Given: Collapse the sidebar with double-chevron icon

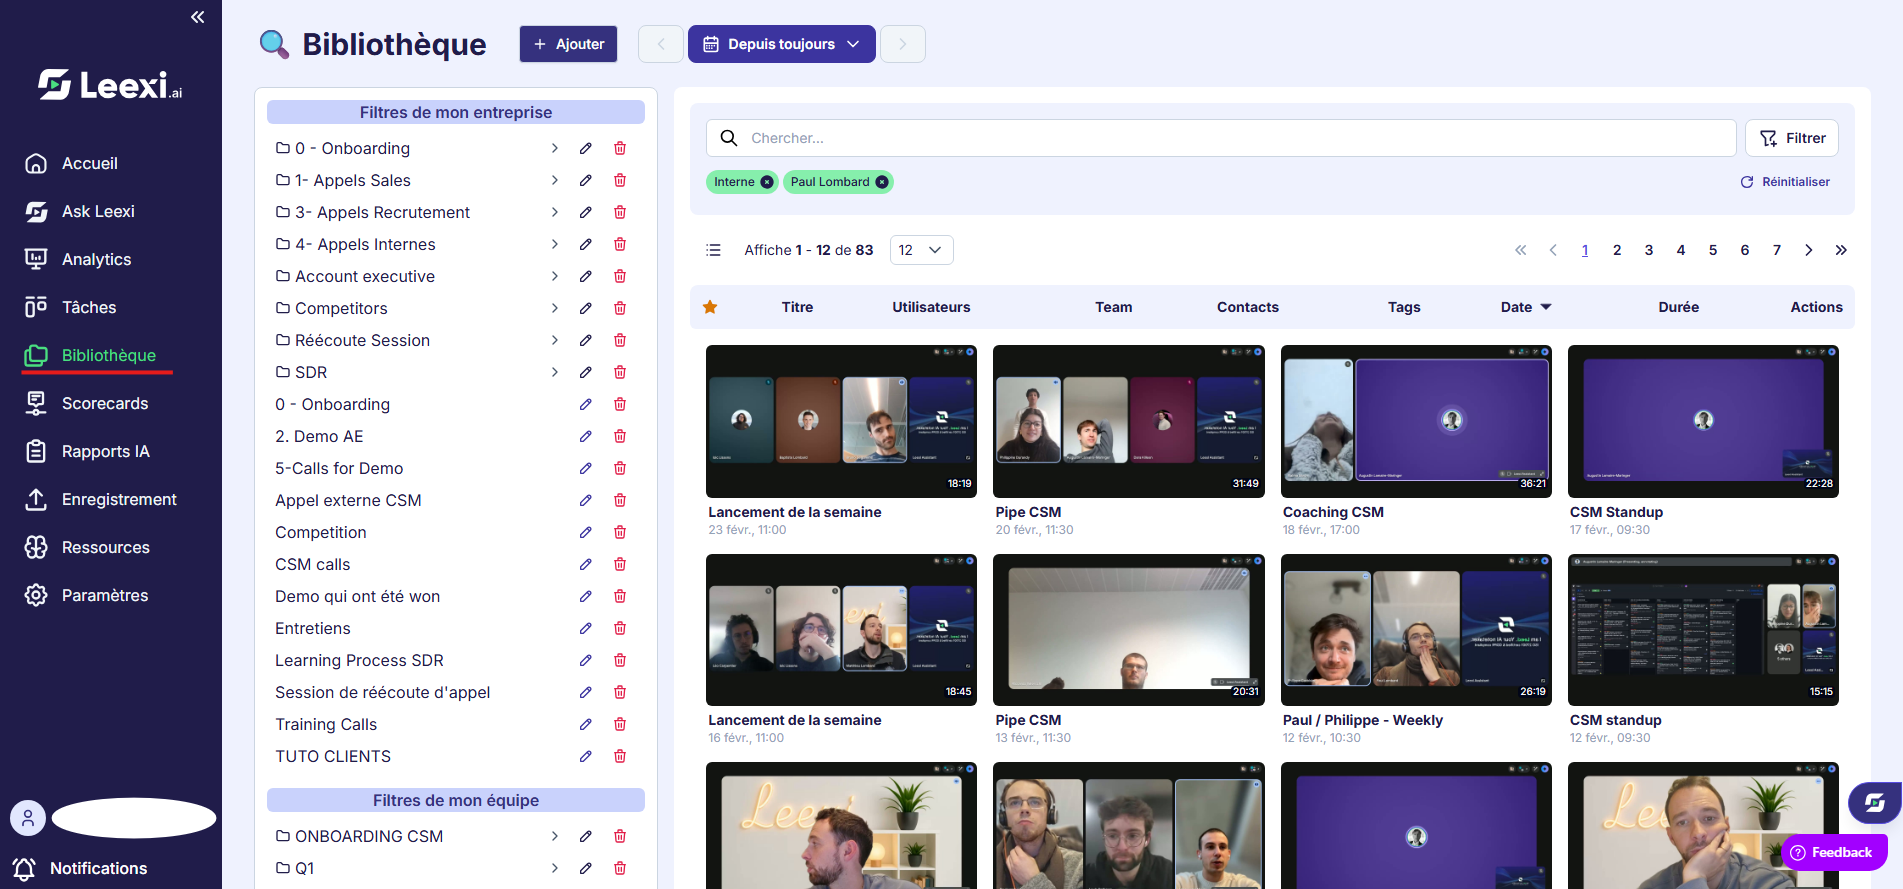Looking at the screenshot, I should tap(198, 17).
